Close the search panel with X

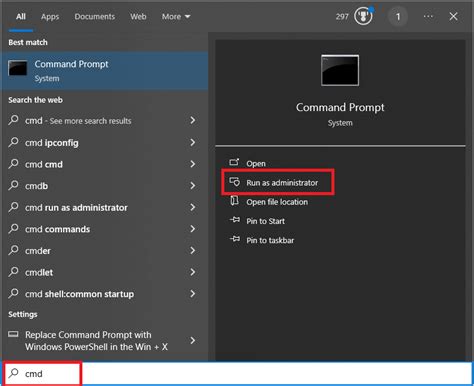coord(453,16)
